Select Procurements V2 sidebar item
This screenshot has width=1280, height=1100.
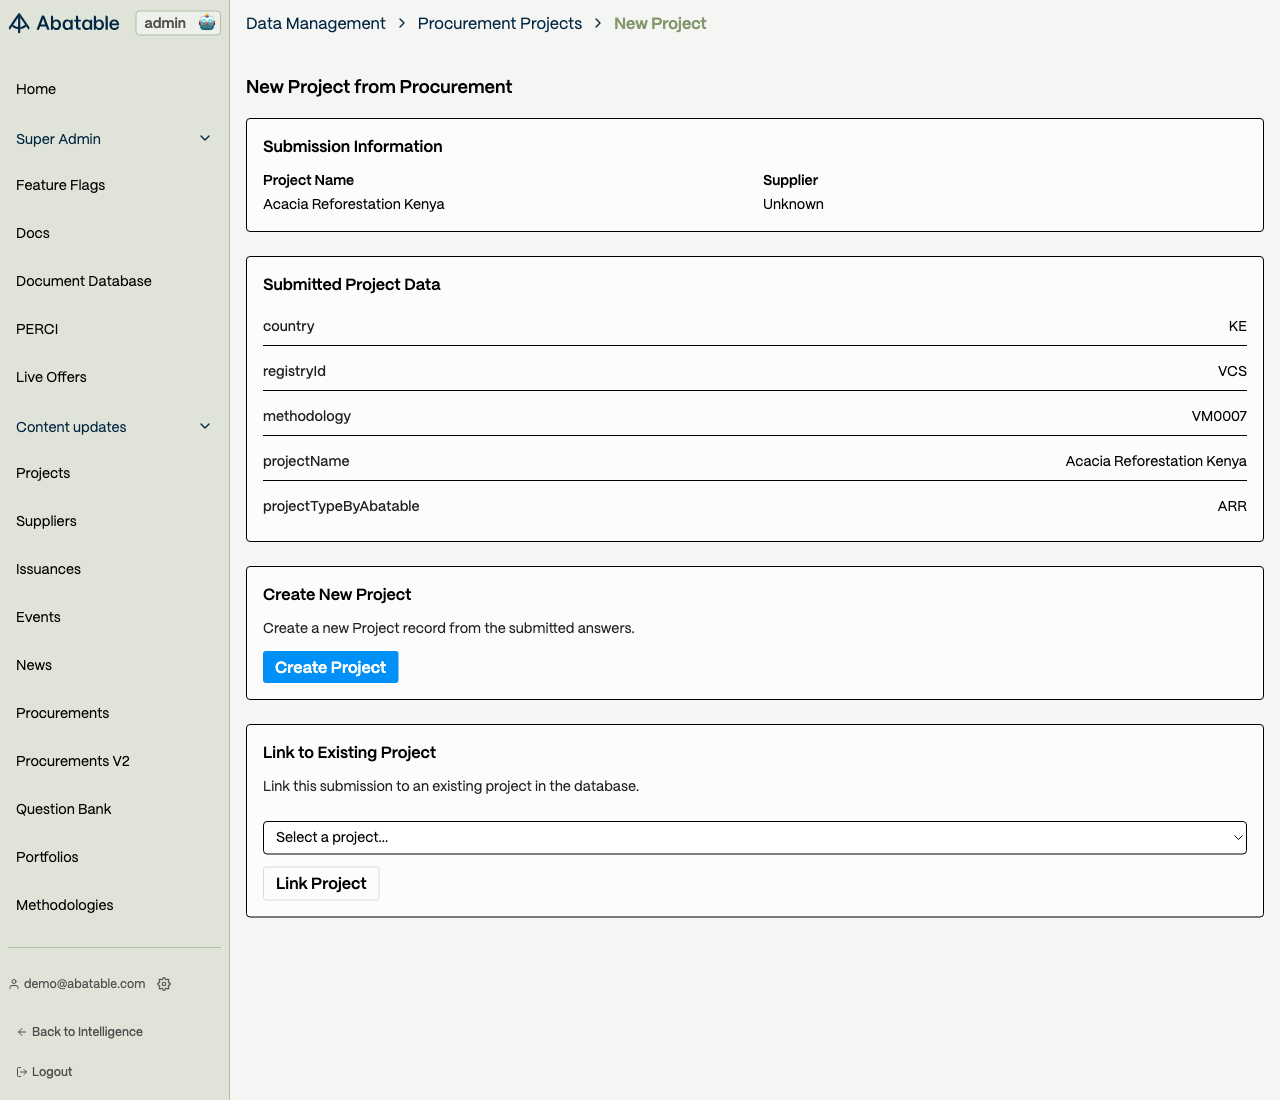73,761
